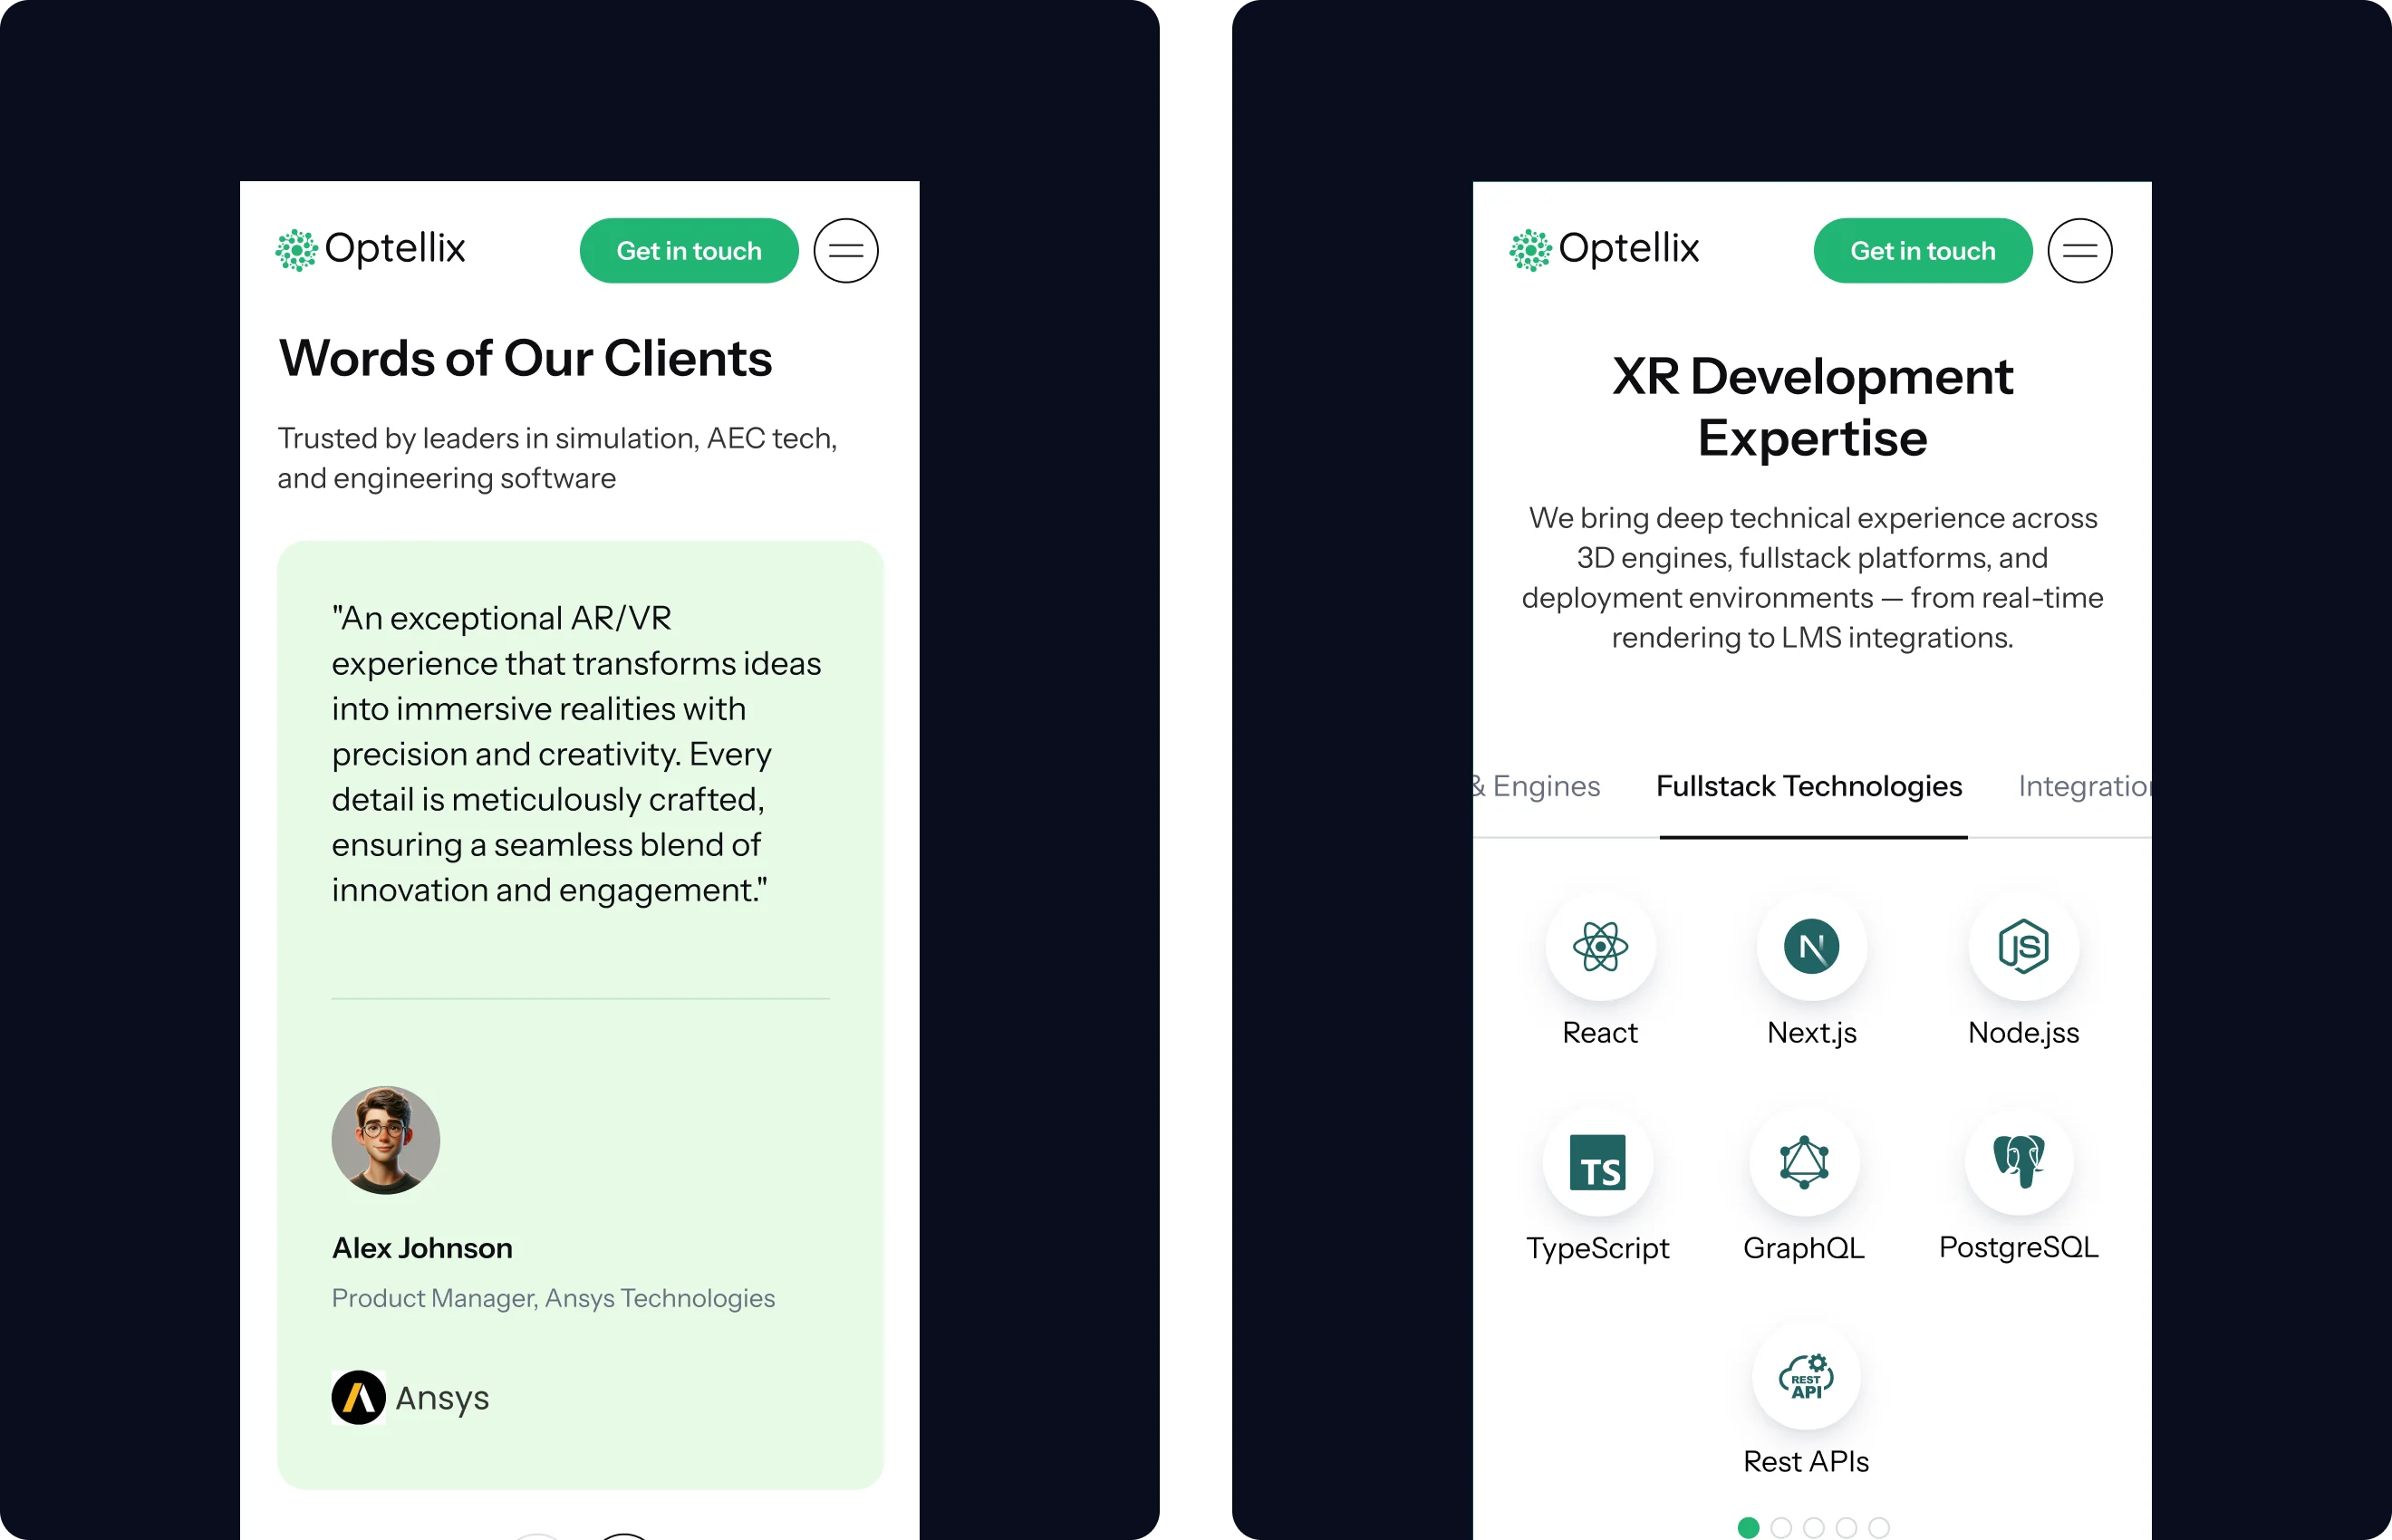2392x1540 pixels.
Task: Switch to the Fullstack Technologies tab
Action: 1809,786
